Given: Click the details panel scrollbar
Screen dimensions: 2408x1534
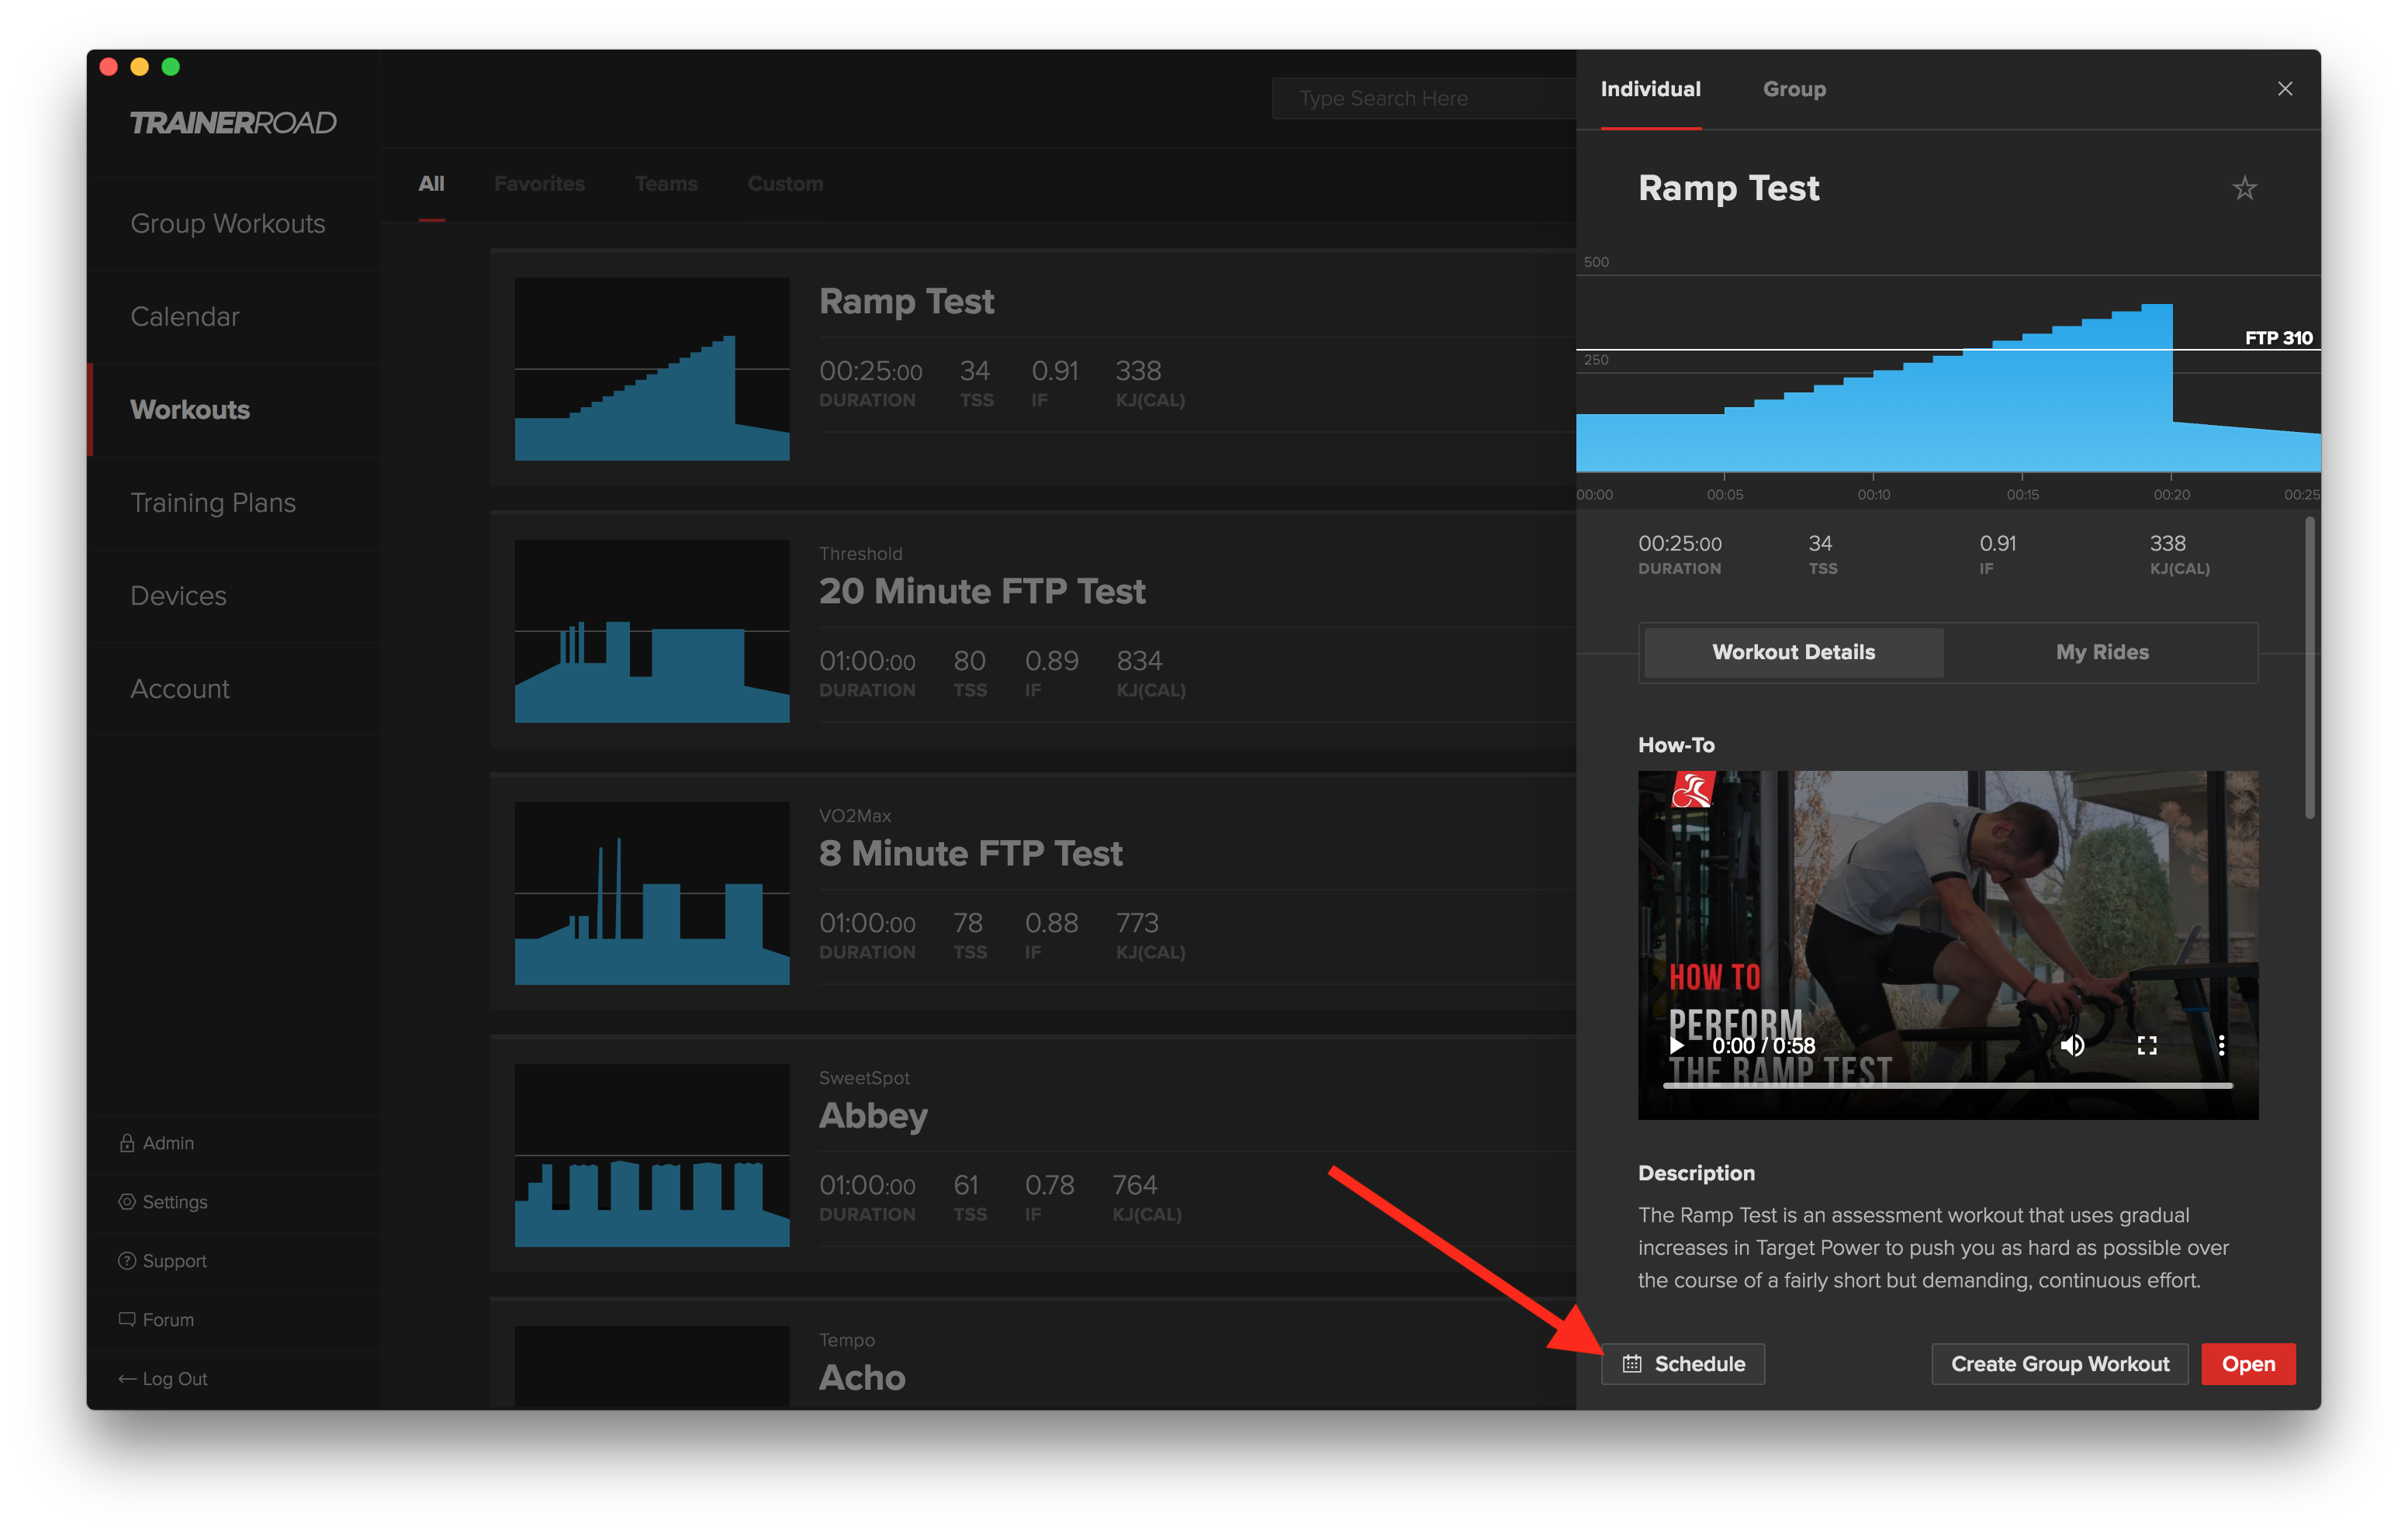Looking at the screenshot, I should pos(2310,668).
